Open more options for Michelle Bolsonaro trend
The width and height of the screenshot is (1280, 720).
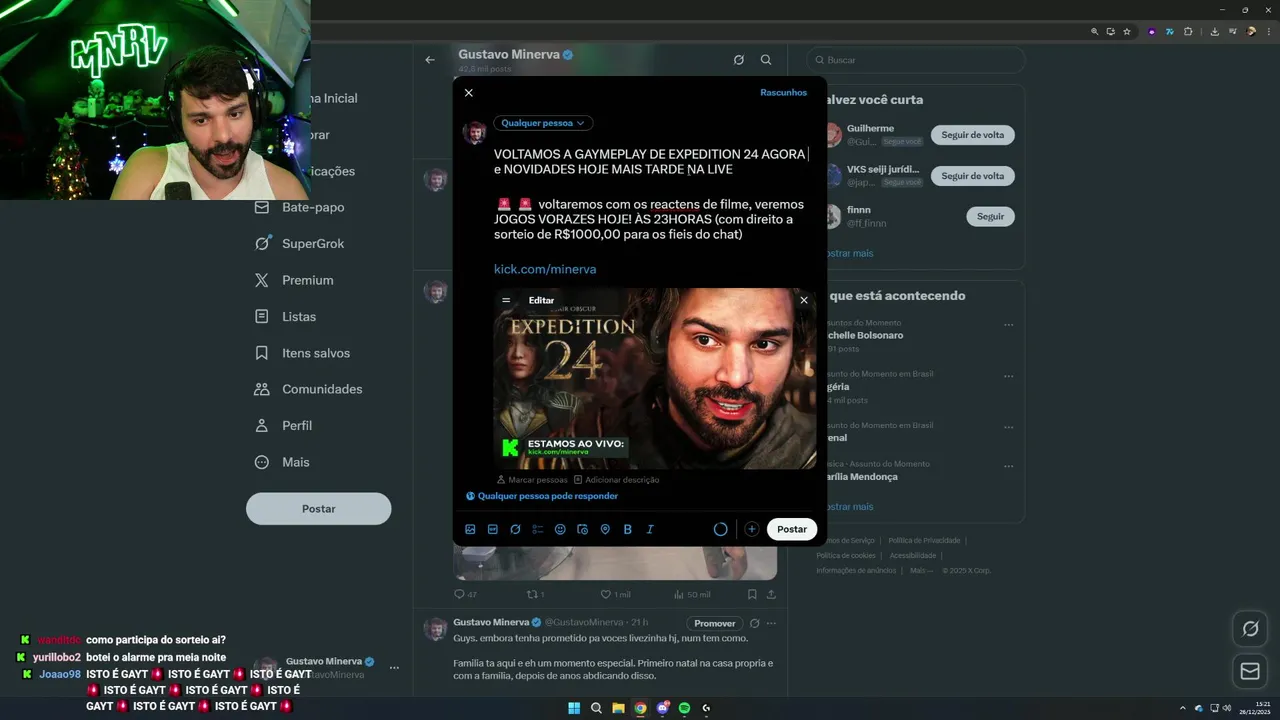click(1008, 325)
